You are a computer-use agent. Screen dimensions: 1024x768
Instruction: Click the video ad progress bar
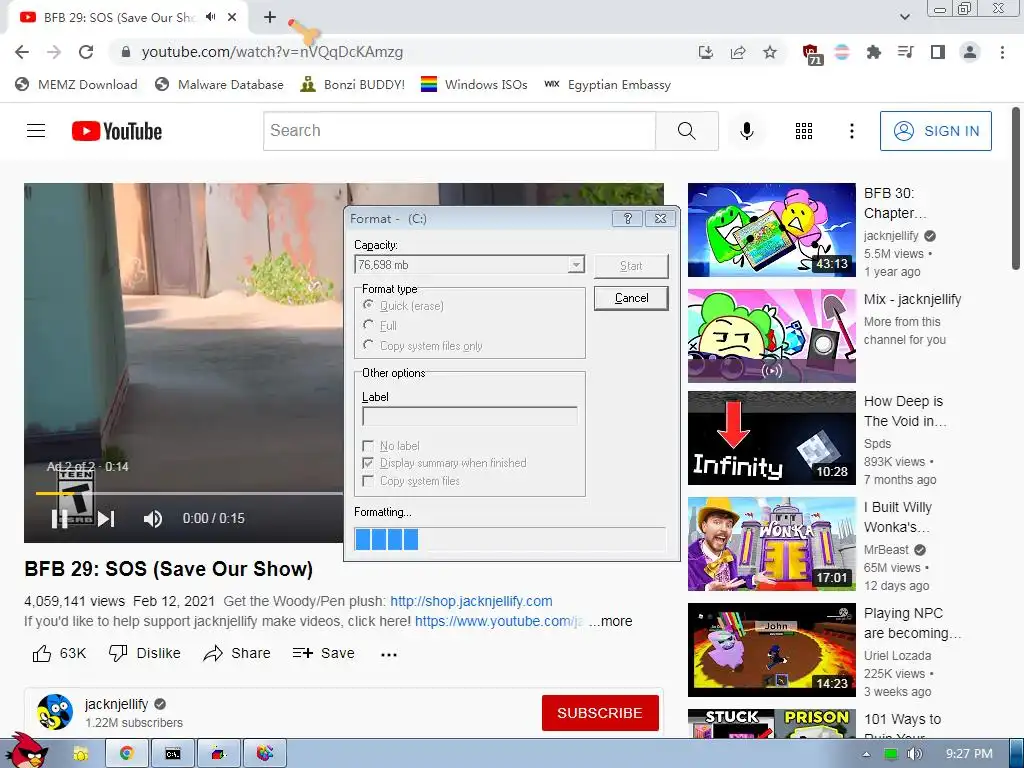tap(189, 494)
